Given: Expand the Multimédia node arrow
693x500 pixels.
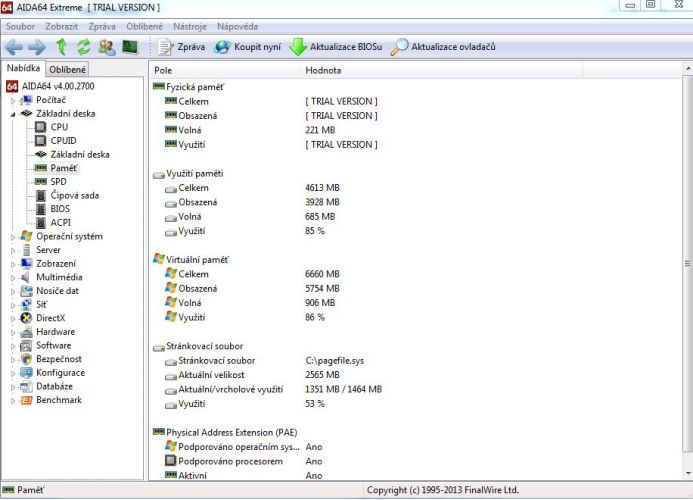Looking at the screenshot, I should pyautogui.click(x=13, y=279).
